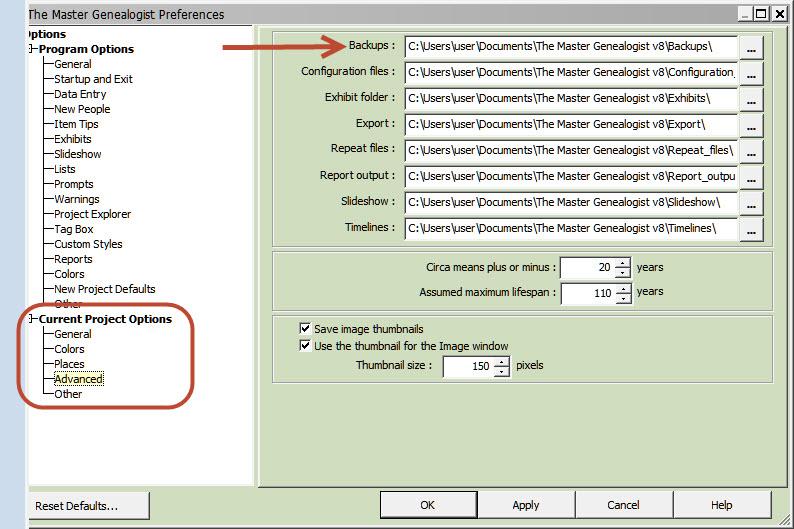This screenshot has height=529, width=794.
Task: Toggle Save image thumbnails checkbox
Action: coord(305,328)
